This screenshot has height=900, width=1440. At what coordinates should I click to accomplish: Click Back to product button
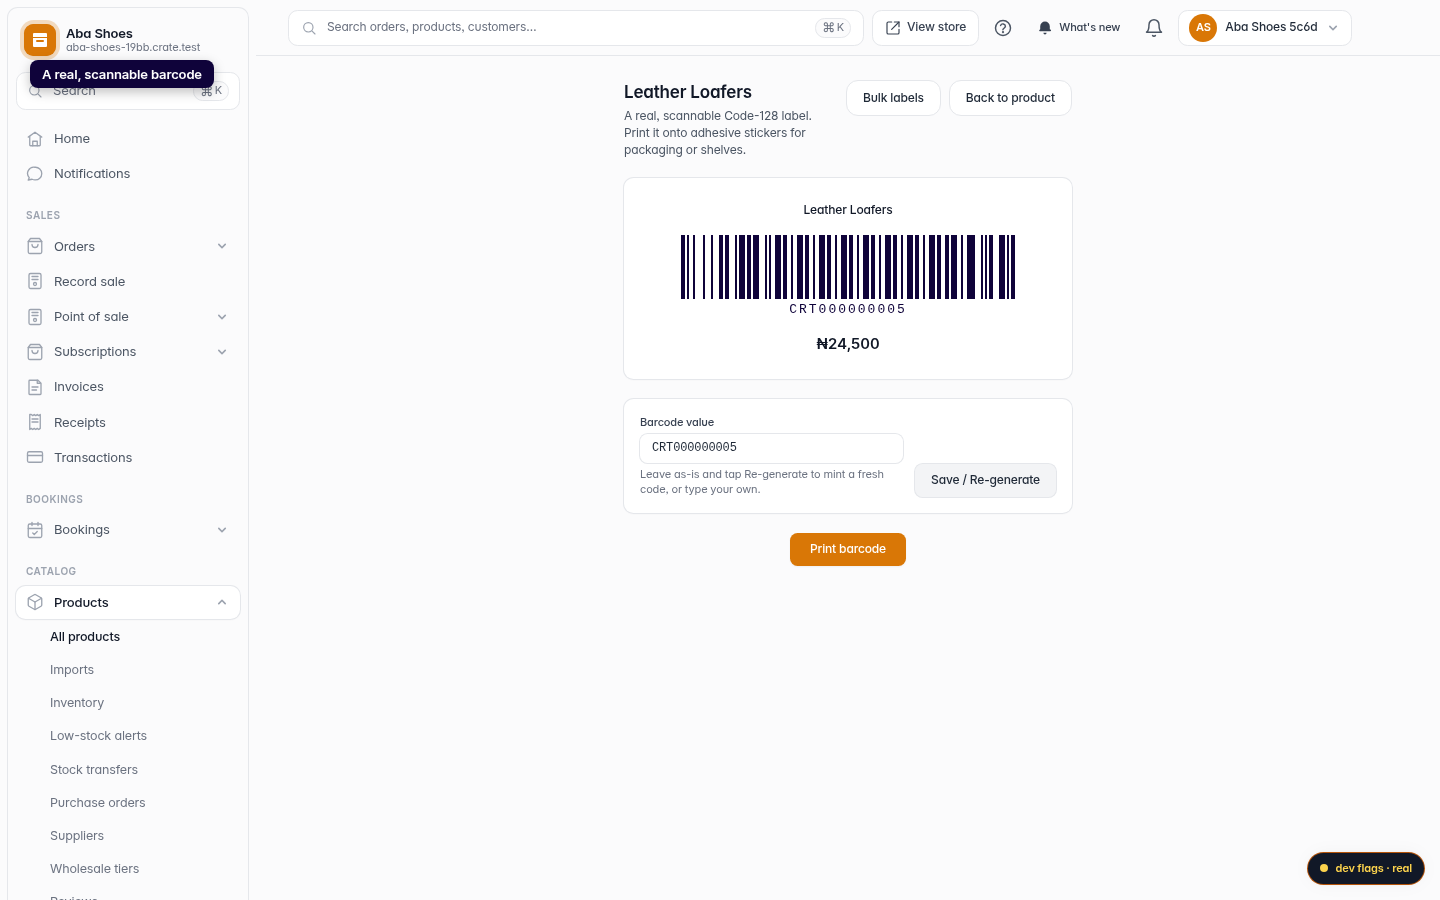tap(1010, 98)
